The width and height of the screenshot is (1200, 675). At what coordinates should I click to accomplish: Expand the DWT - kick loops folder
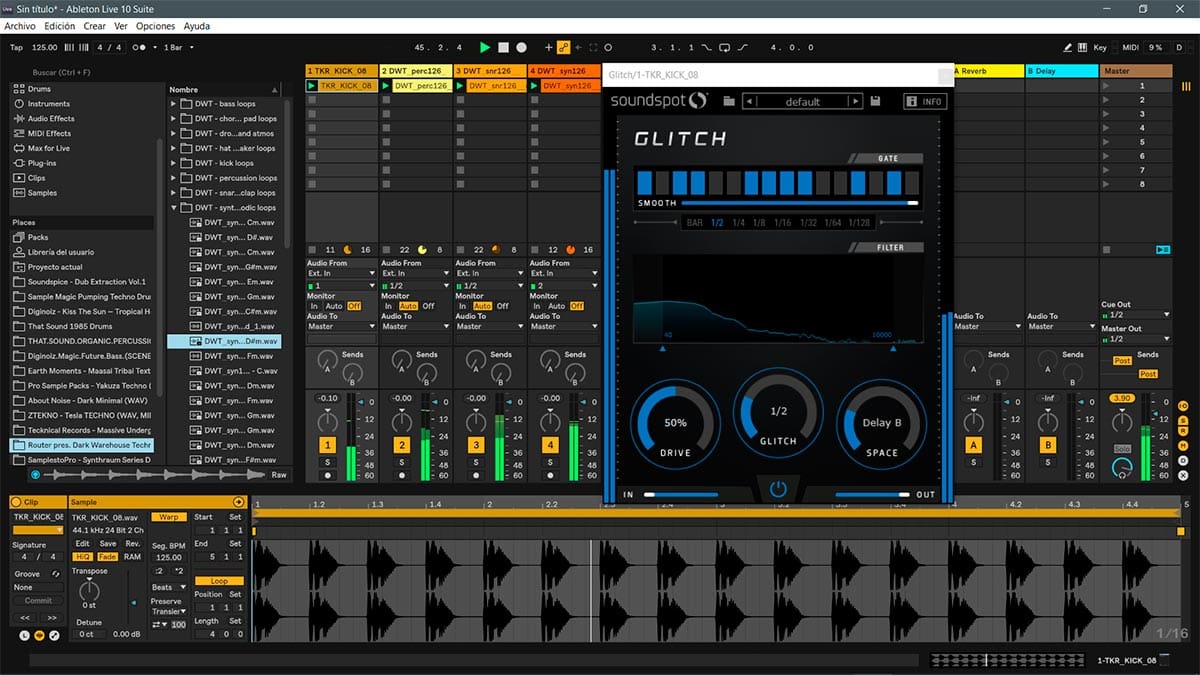pos(174,163)
